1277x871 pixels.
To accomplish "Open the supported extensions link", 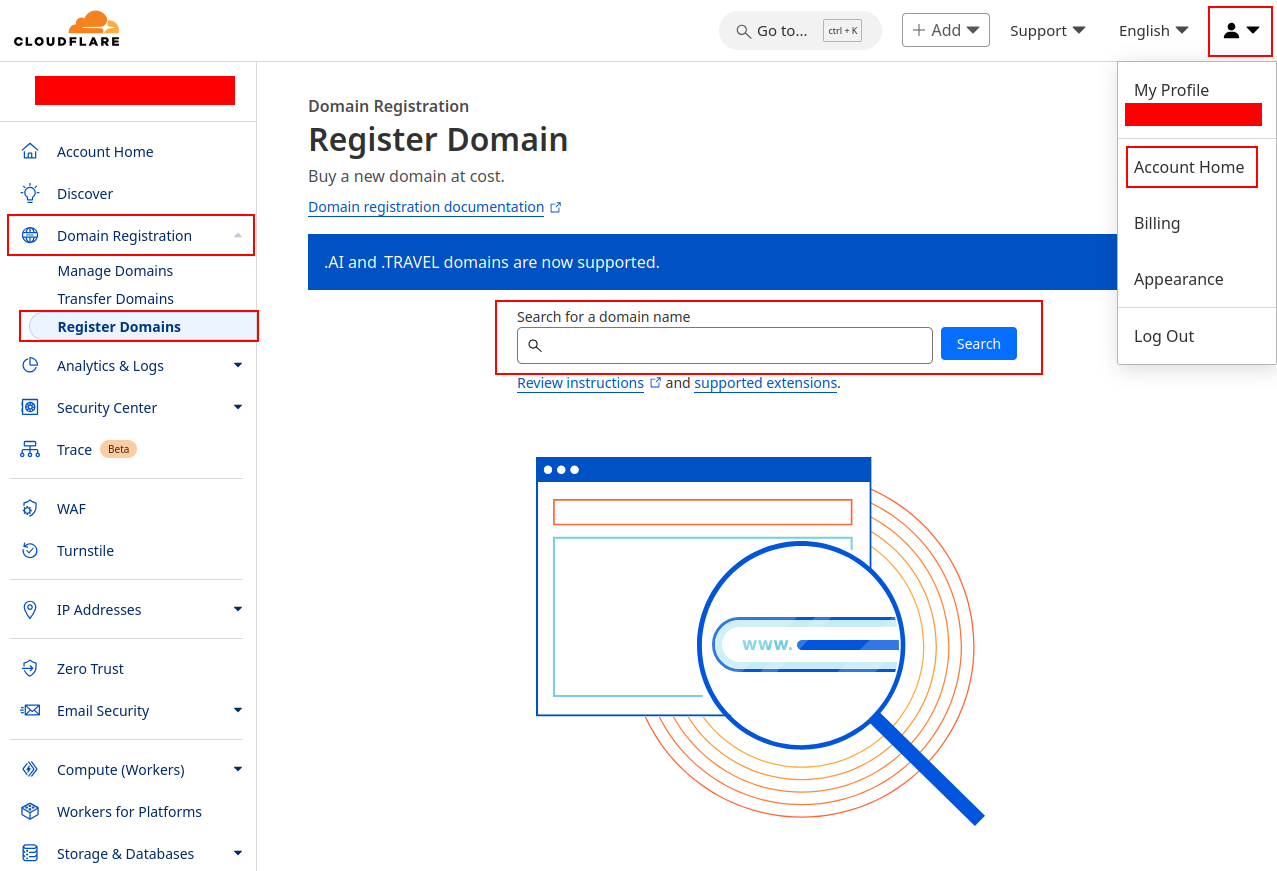I will (x=766, y=383).
